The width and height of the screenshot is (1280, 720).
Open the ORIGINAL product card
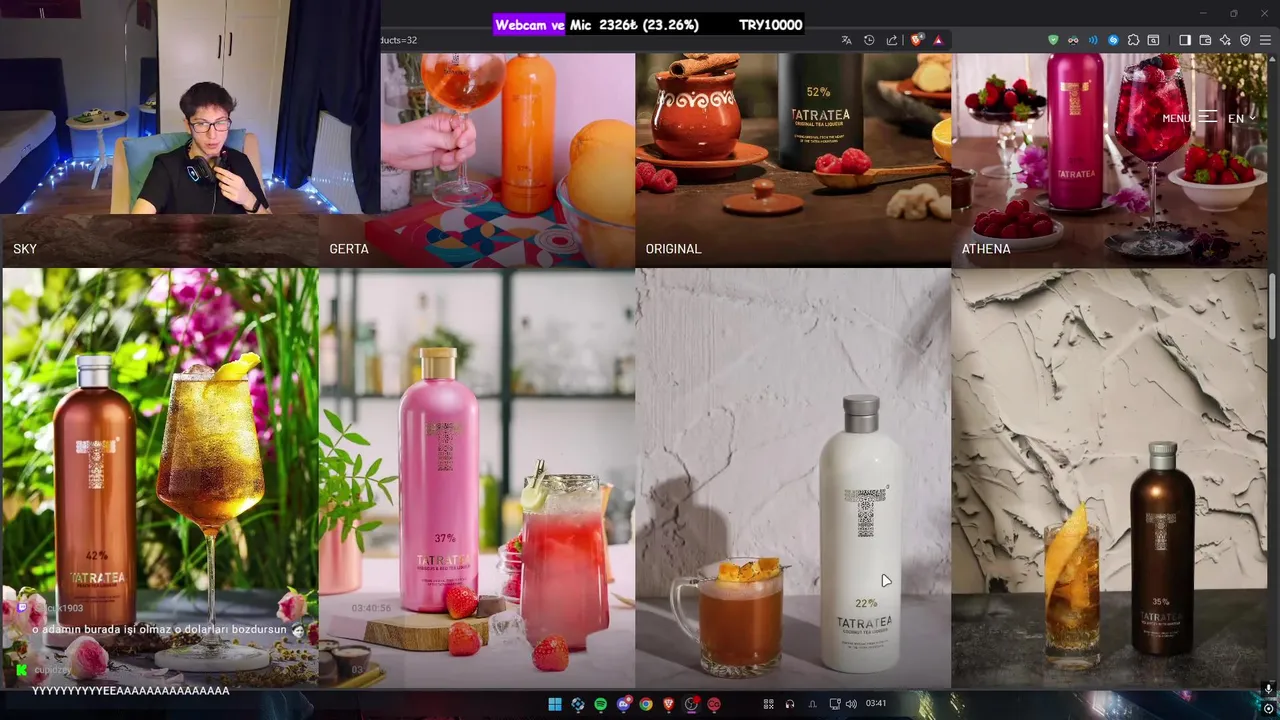point(793,160)
